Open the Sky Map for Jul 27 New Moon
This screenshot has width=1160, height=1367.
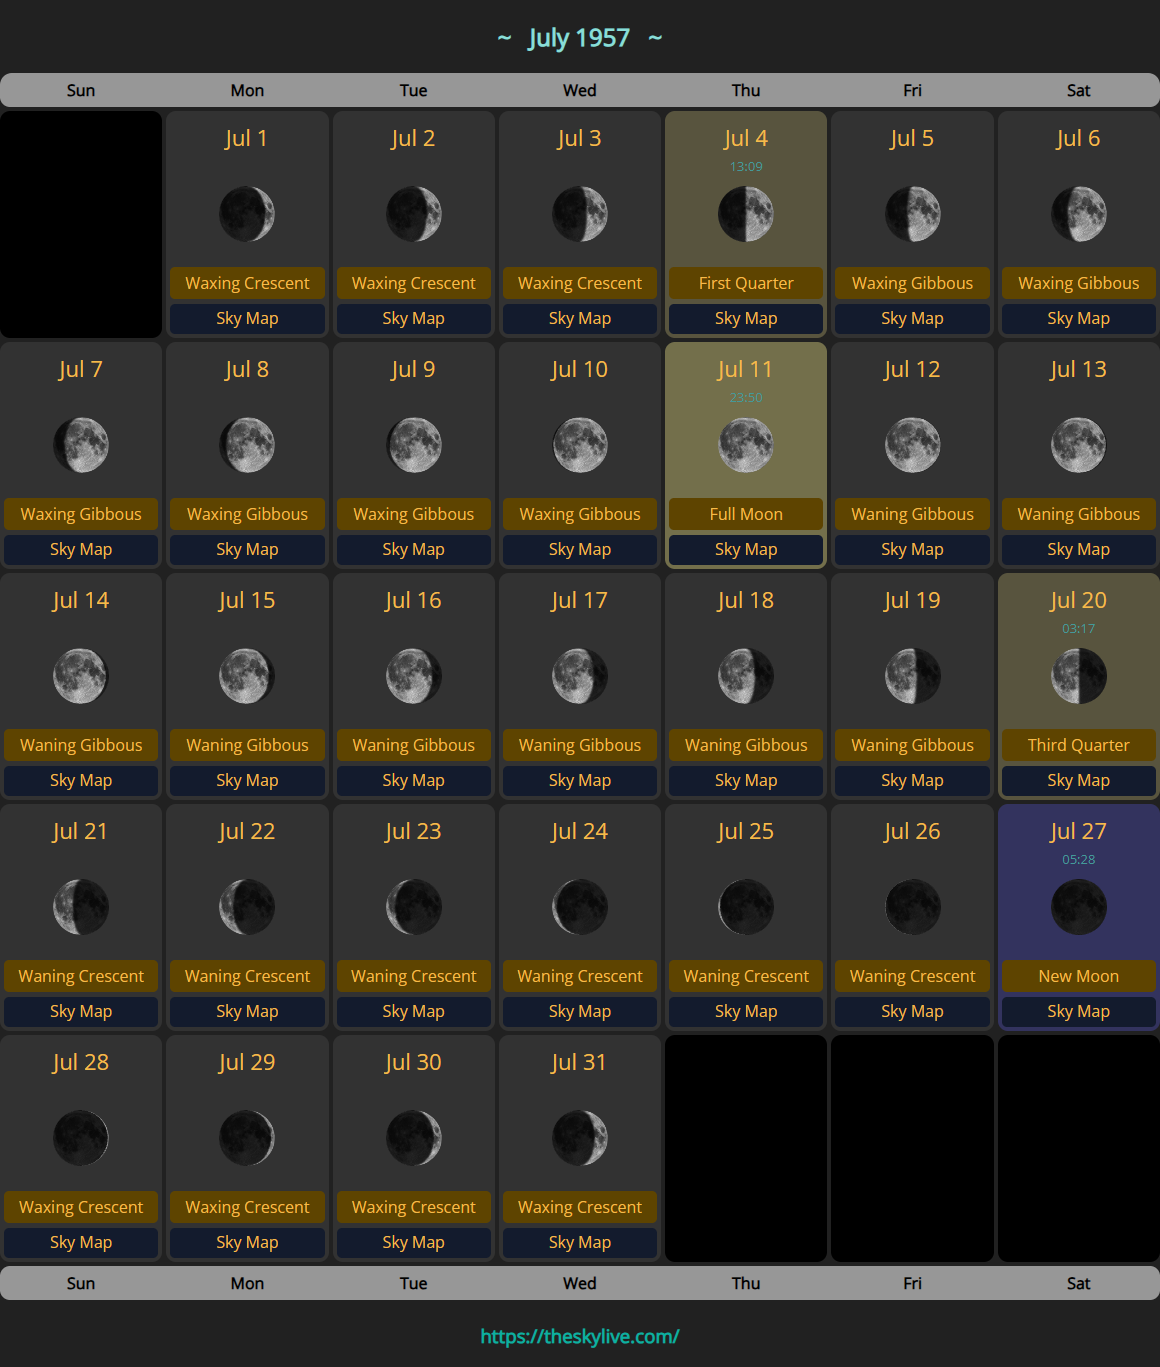[1078, 1011]
